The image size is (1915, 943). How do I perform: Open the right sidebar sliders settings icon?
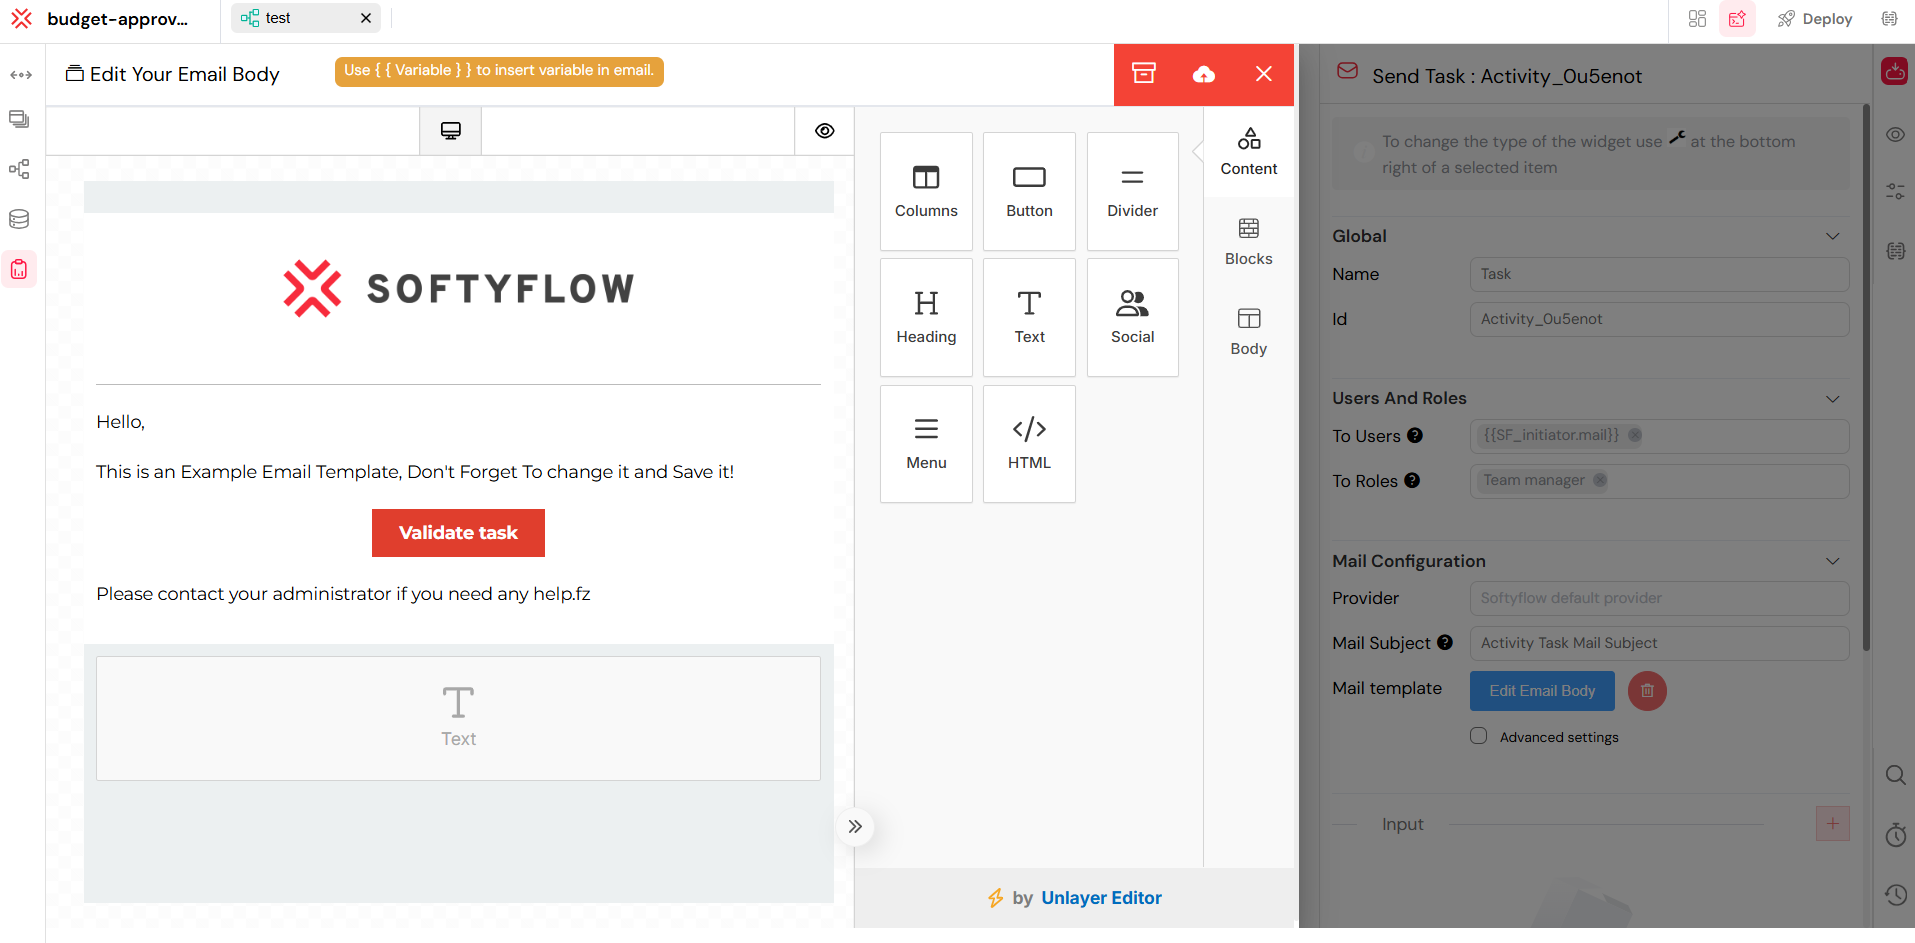pyautogui.click(x=1895, y=191)
